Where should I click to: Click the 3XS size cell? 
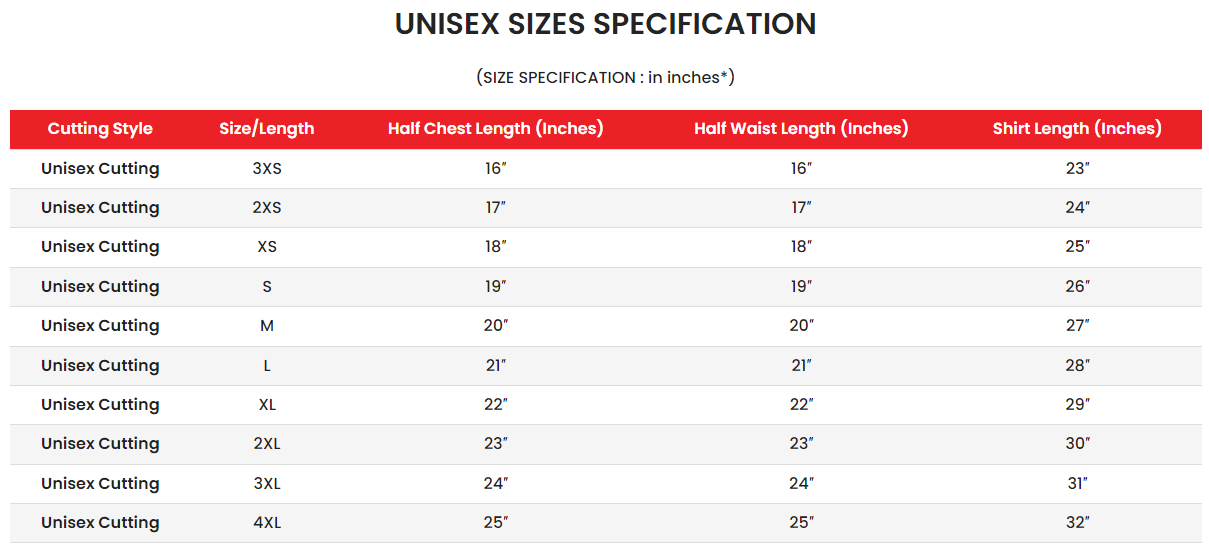[267, 169]
